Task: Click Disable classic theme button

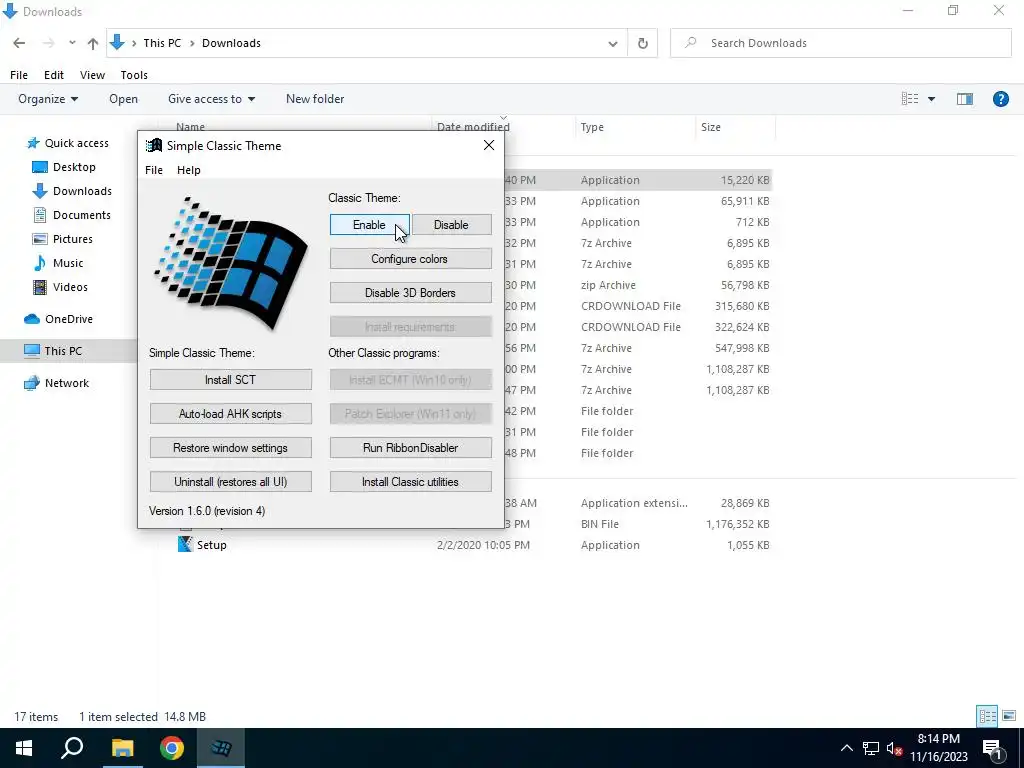Action: pos(451,225)
